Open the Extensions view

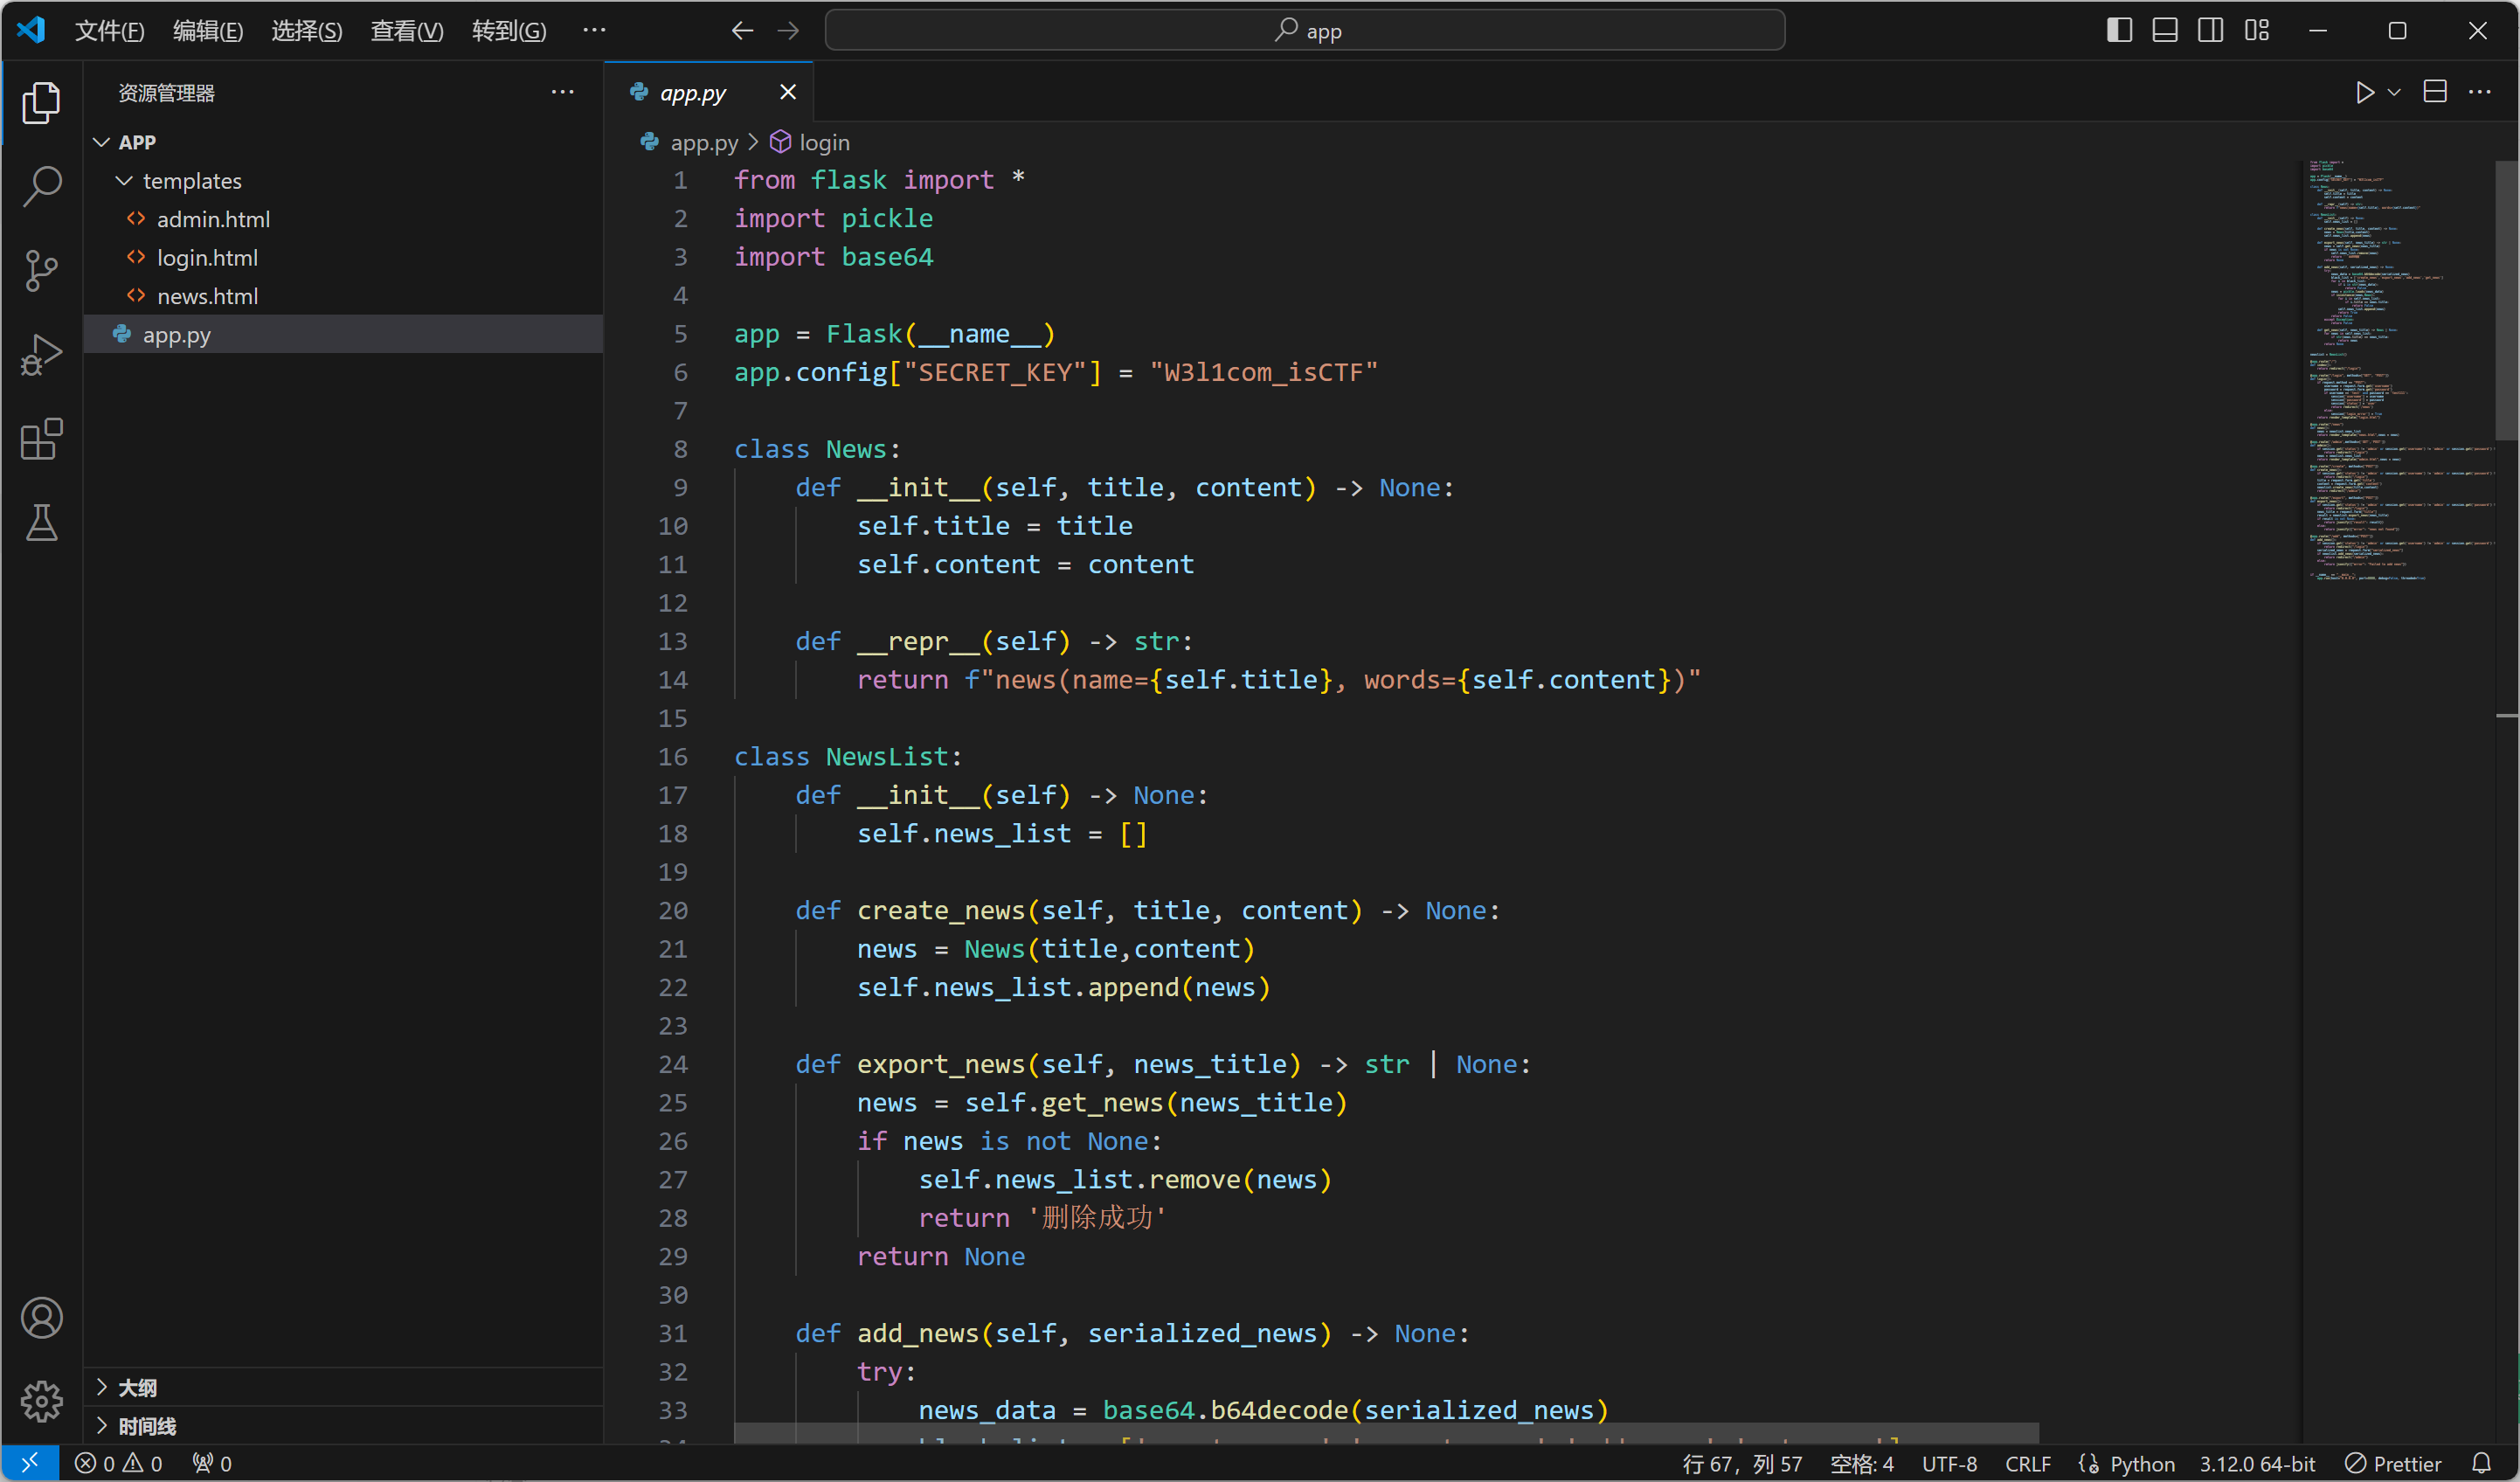[x=41, y=439]
